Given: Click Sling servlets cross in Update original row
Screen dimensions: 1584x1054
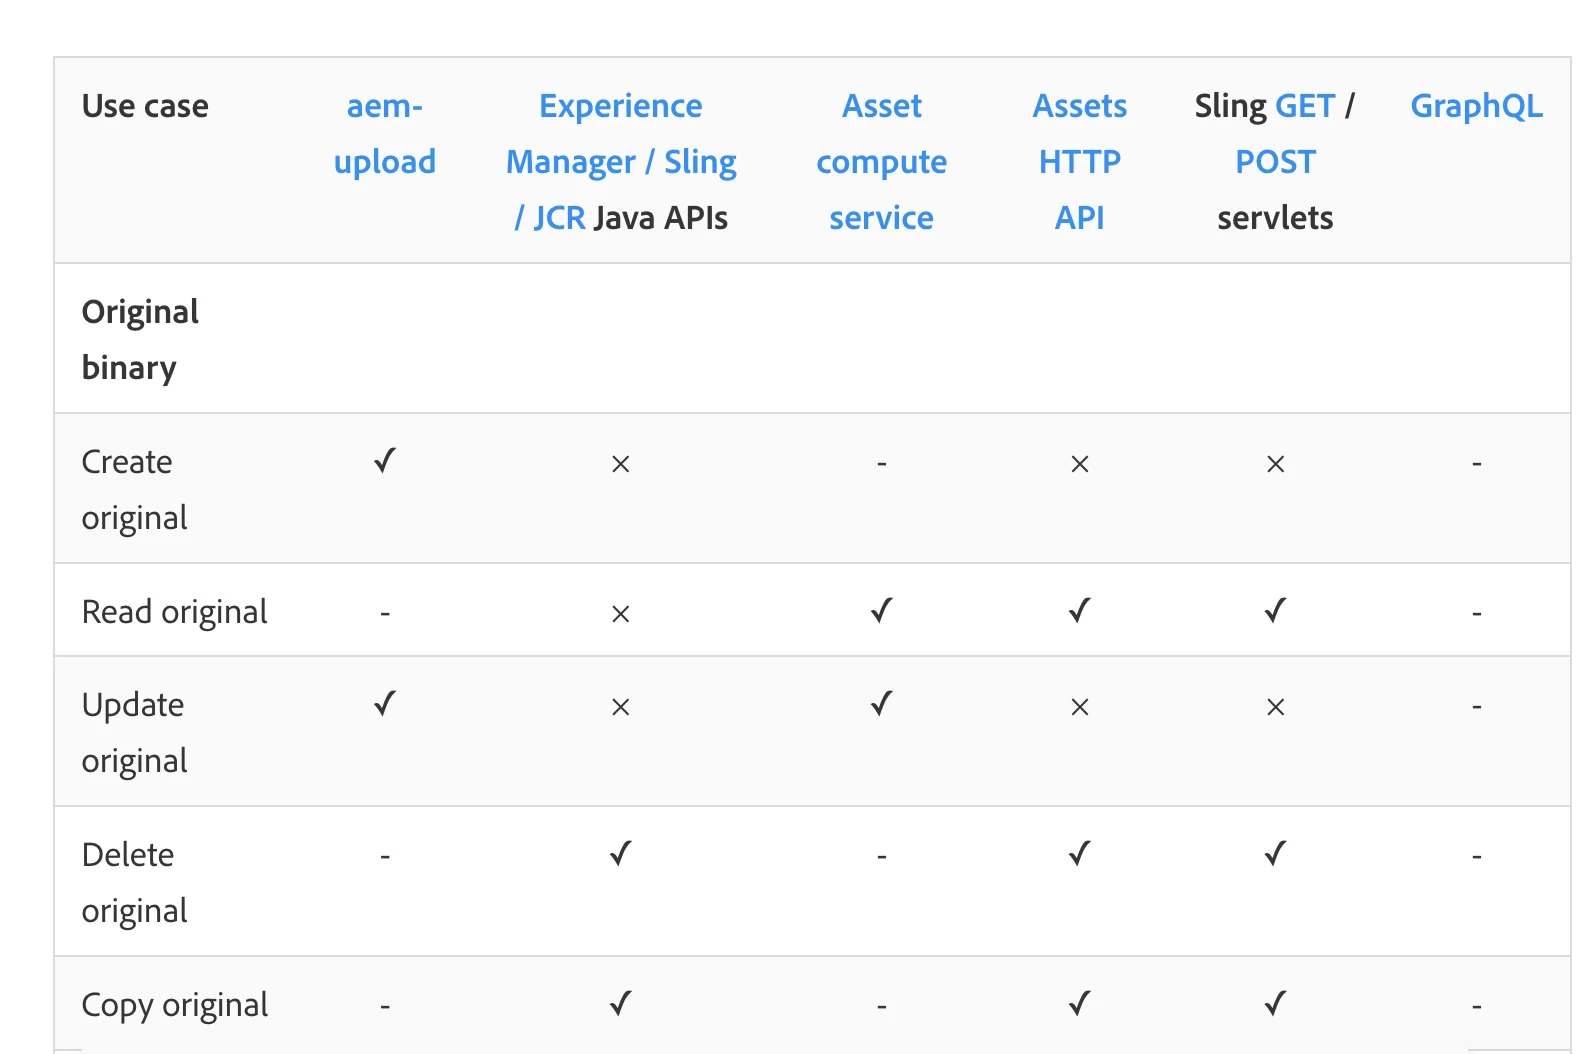Looking at the screenshot, I should pyautogui.click(x=1275, y=707).
